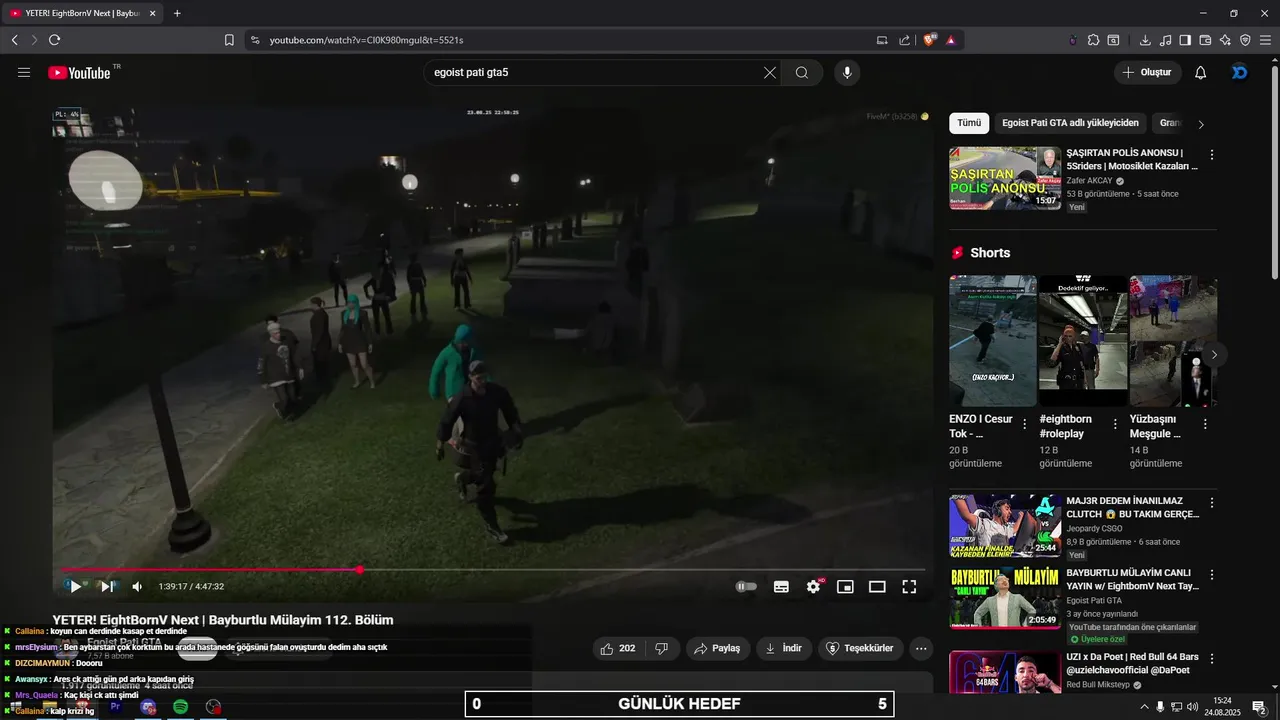Open options for the #eightborn #roleplay short

(x=1115, y=424)
